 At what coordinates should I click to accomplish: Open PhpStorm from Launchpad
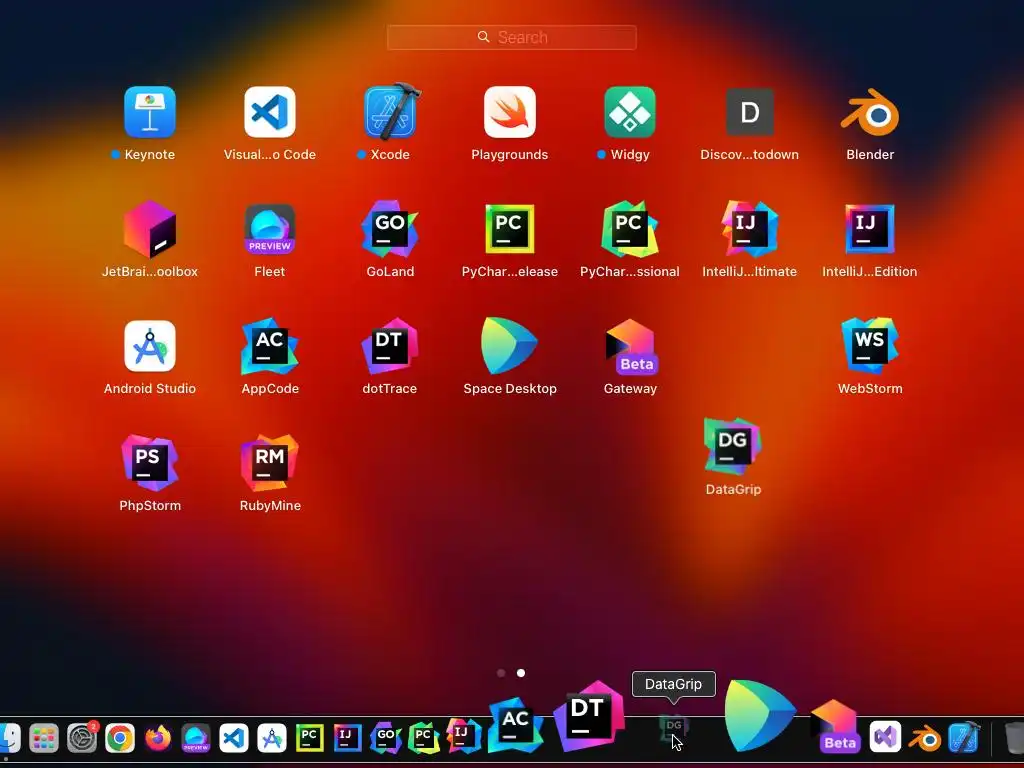coord(150,463)
